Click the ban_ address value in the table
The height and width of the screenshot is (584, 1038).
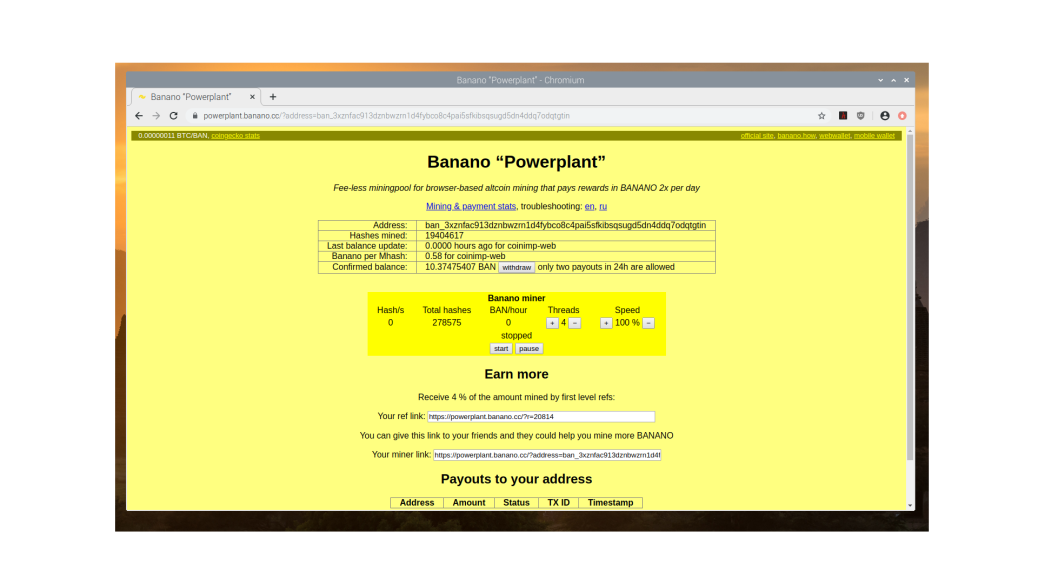pos(565,225)
